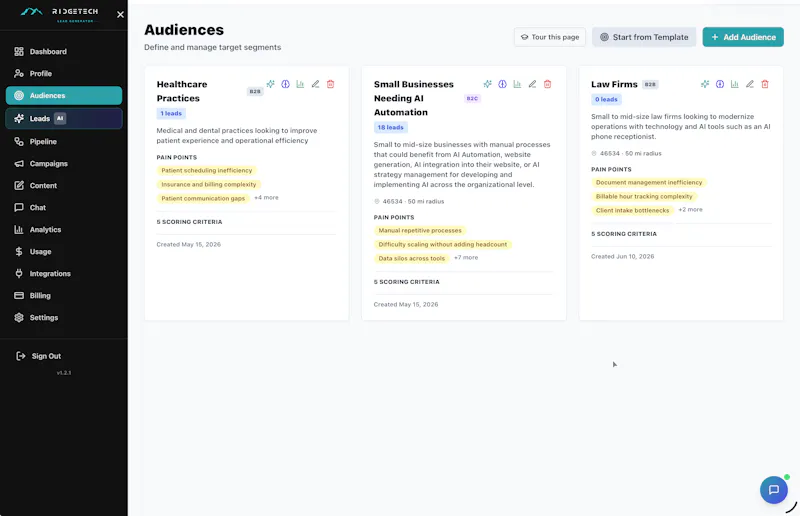This screenshot has width=800, height=516.
Task: Expand "+2 more" pain points on Law Firms card
Action: point(690,209)
